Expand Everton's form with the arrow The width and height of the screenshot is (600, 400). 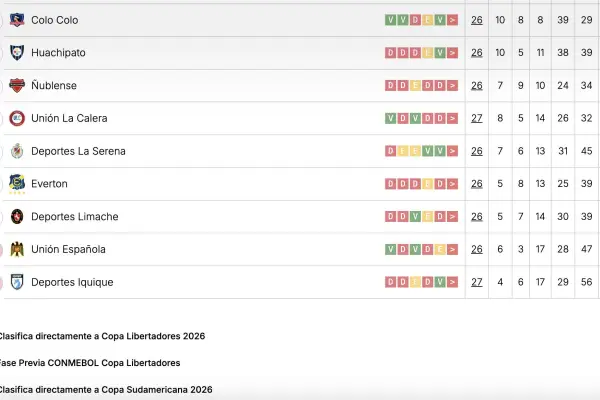(452, 184)
